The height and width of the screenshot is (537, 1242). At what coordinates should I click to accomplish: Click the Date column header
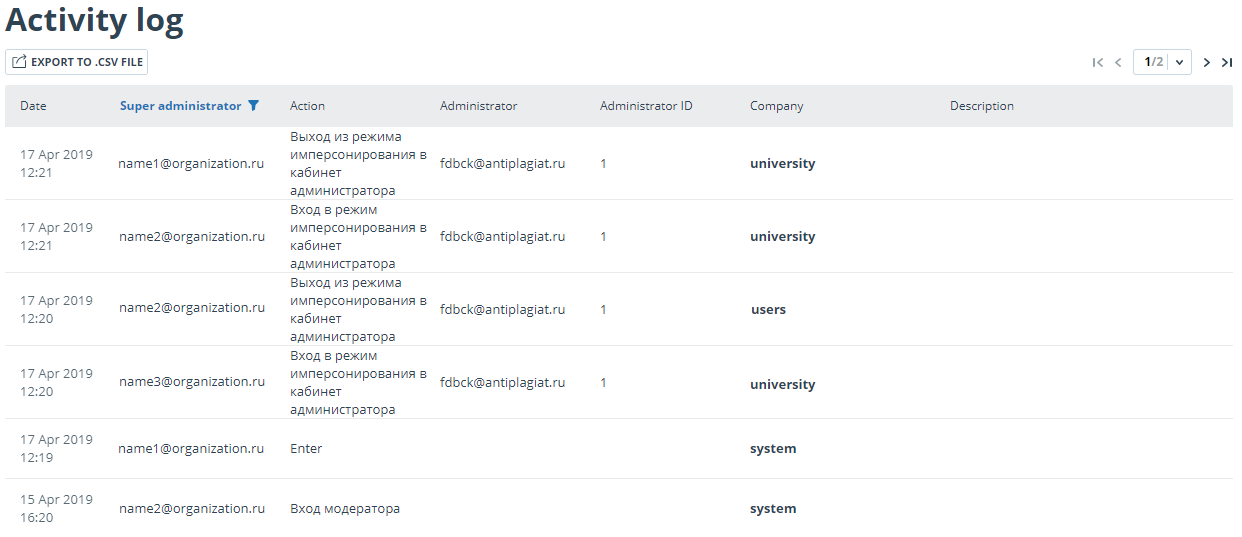point(33,106)
